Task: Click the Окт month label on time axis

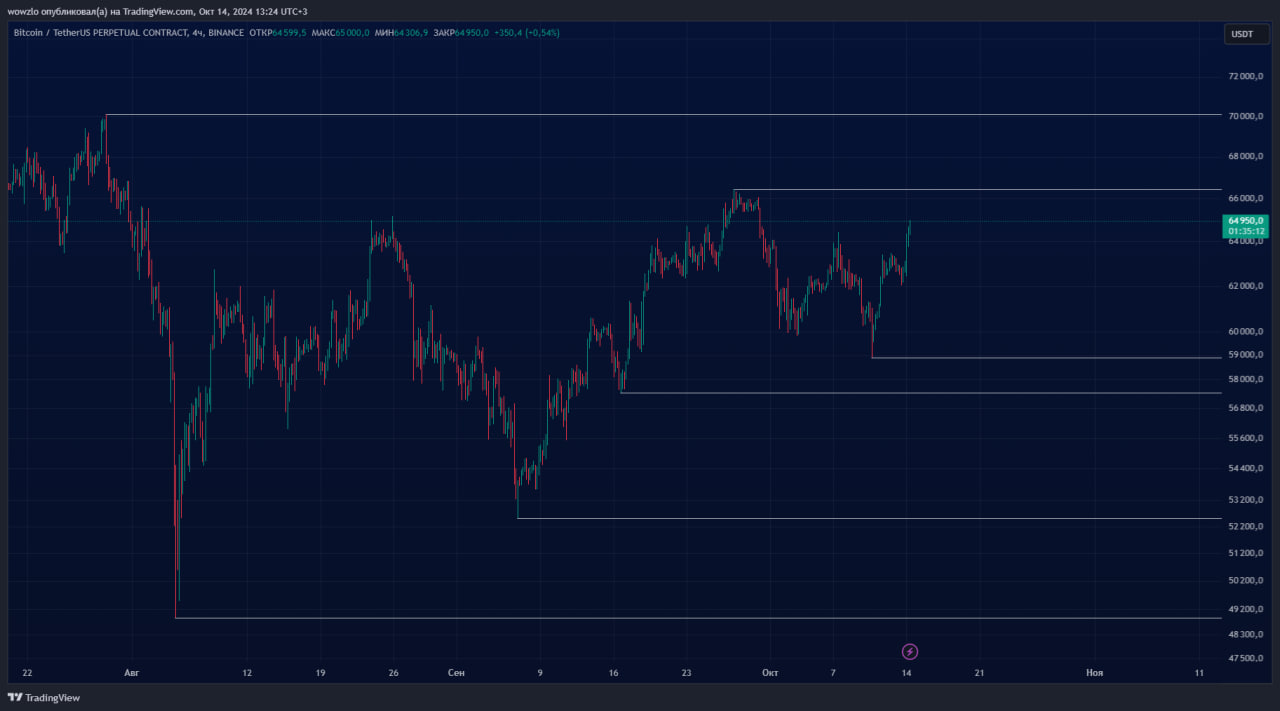Action: 770,673
